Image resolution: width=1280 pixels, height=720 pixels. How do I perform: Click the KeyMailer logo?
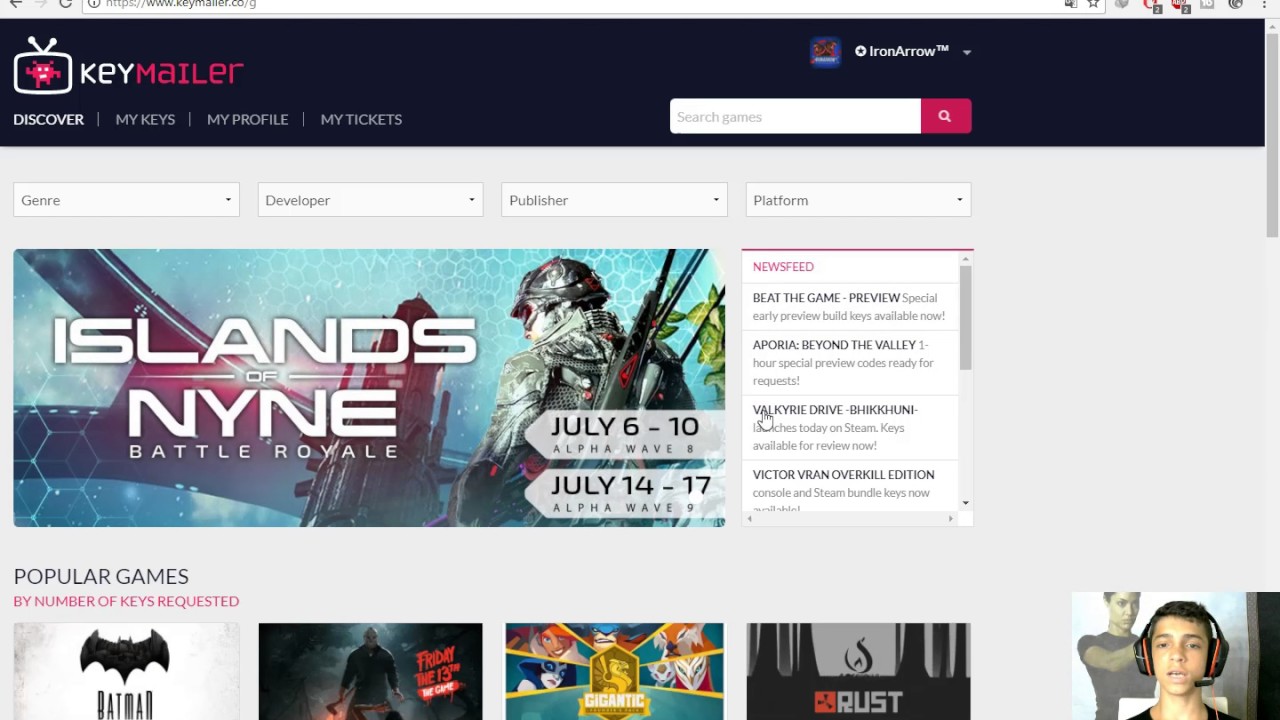pyautogui.click(x=128, y=66)
